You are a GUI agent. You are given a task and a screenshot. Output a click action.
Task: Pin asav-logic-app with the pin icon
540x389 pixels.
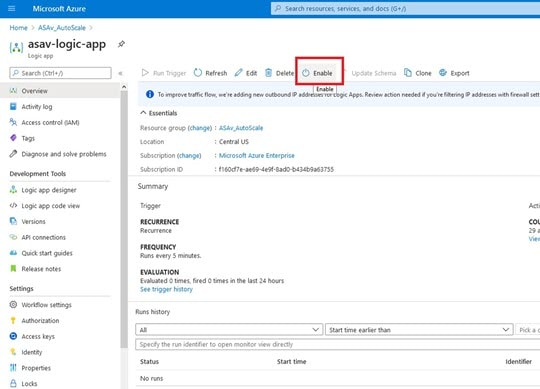click(121, 44)
